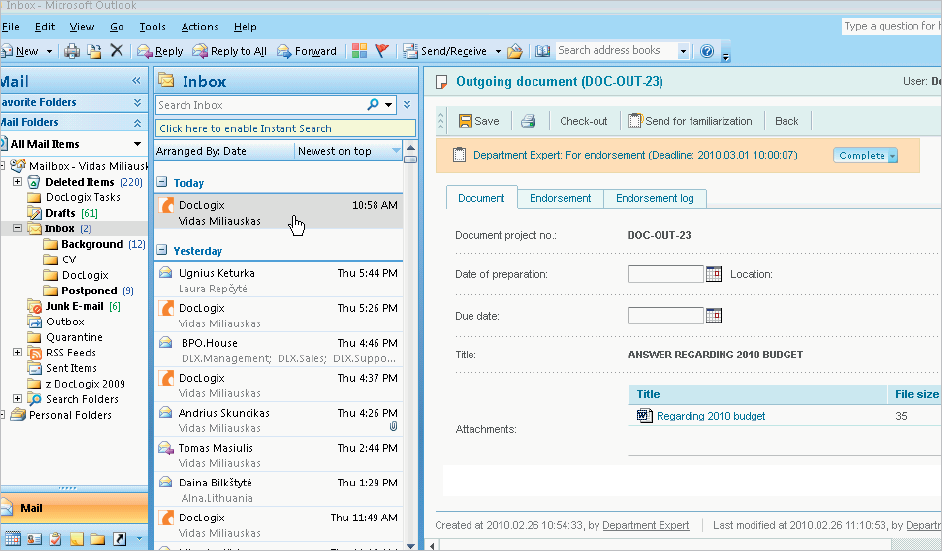This screenshot has height=551, width=942.
Task: Click the Inbox folder icon in header
Action: coord(166,81)
